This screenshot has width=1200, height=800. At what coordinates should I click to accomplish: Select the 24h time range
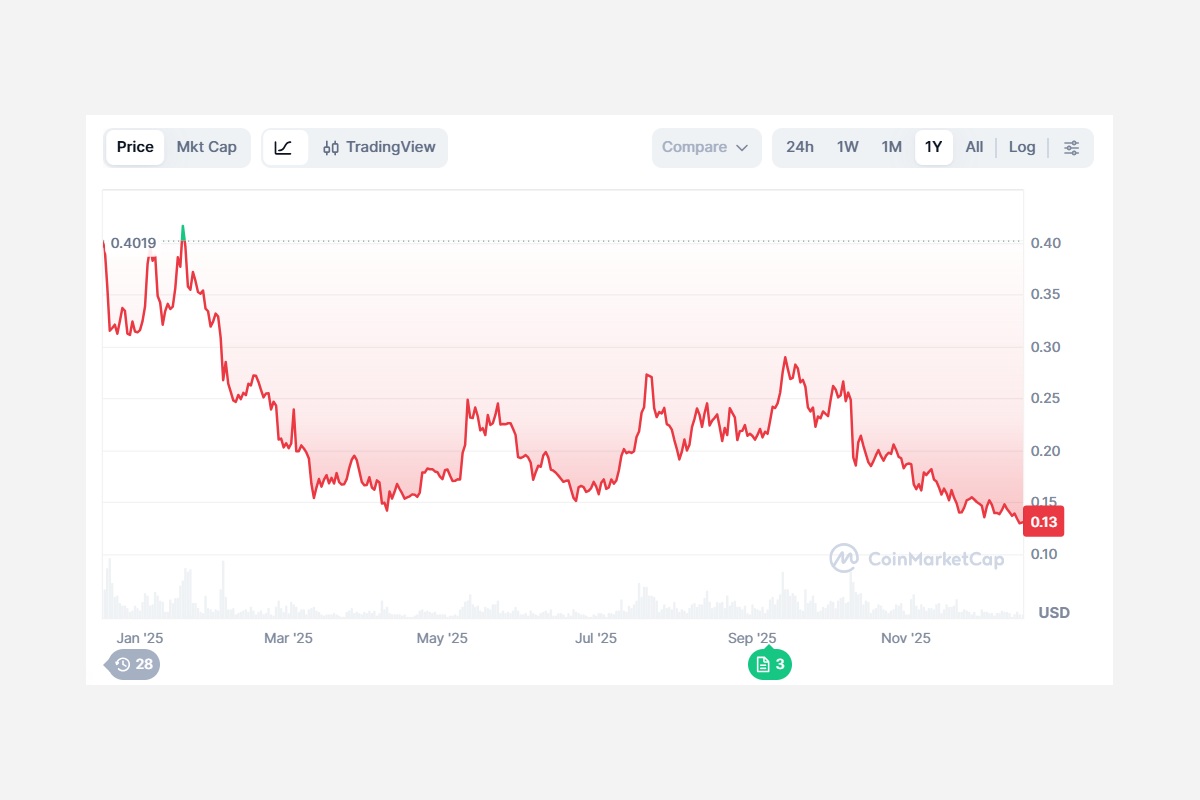pos(800,148)
